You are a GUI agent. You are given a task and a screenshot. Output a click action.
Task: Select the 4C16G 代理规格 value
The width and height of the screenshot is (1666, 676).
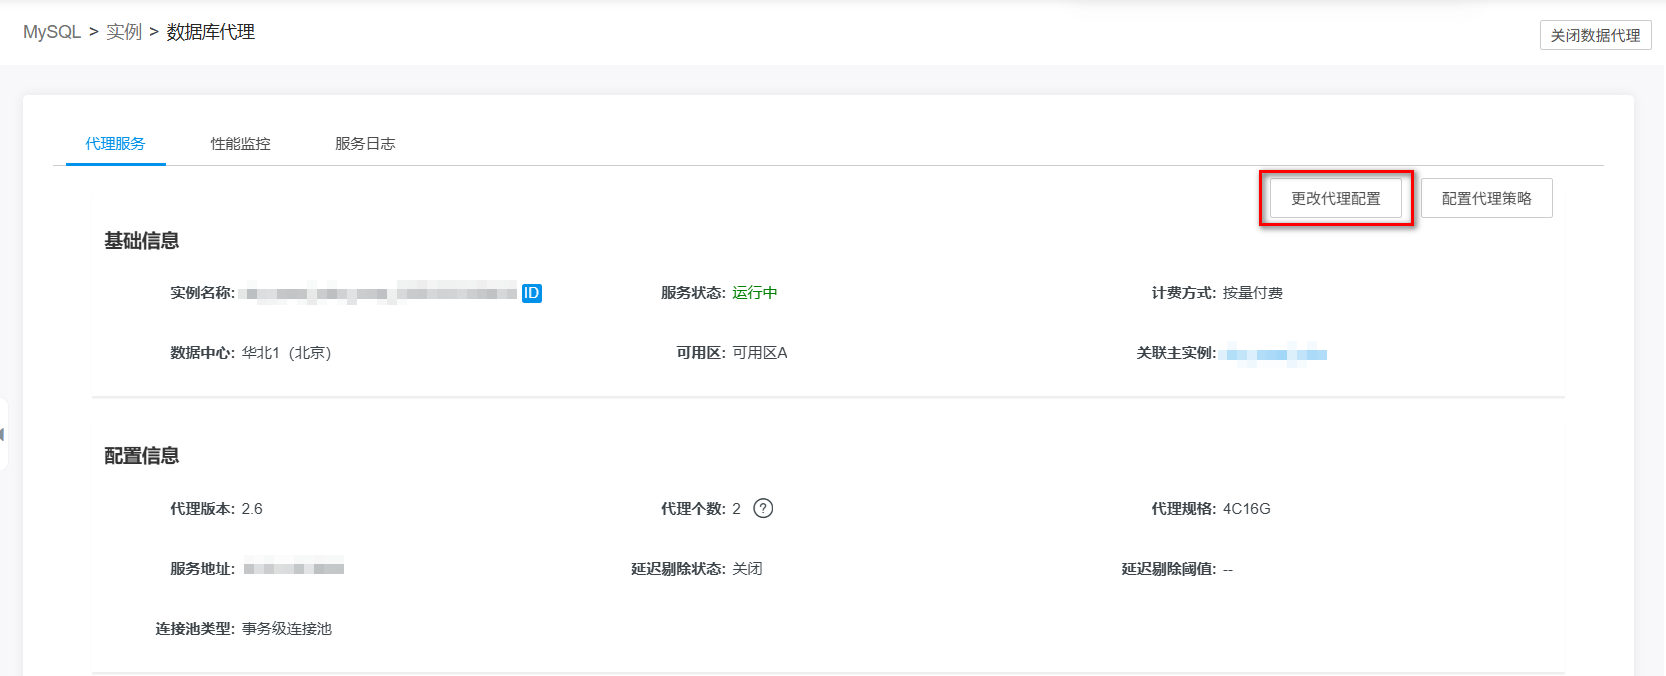click(1246, 509)
